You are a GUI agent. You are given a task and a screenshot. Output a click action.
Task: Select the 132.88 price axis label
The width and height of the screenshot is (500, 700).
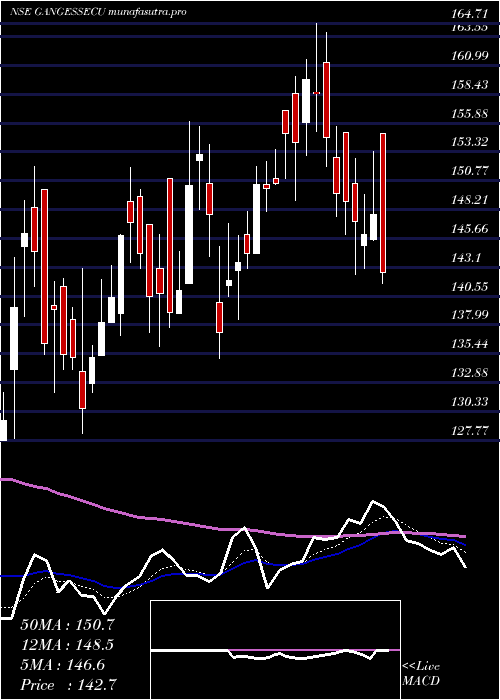[469, 373]
